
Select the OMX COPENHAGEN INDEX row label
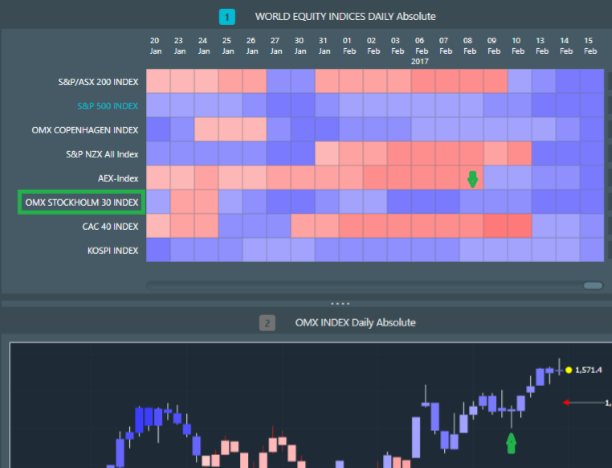[x=85, y=130]
